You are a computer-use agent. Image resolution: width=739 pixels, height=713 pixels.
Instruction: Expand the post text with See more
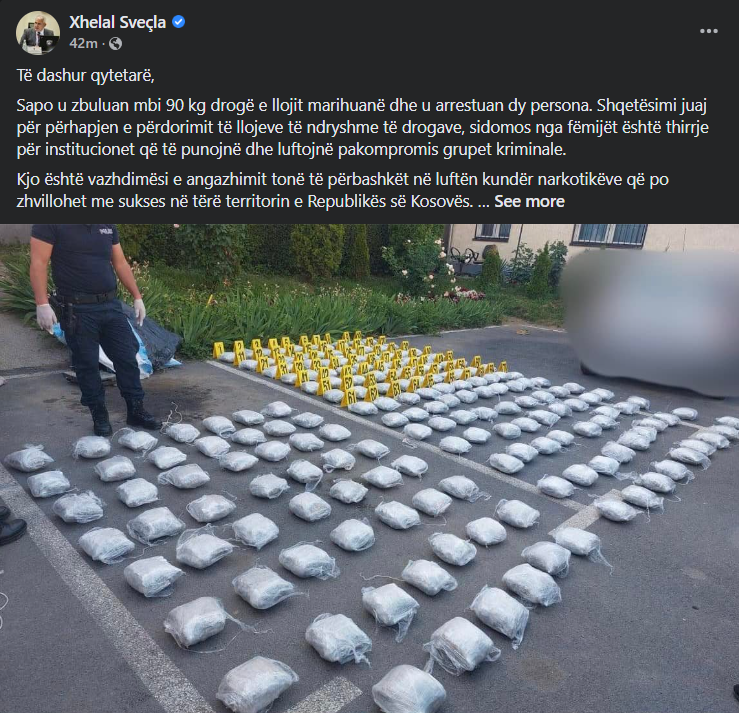click(529, 202)
